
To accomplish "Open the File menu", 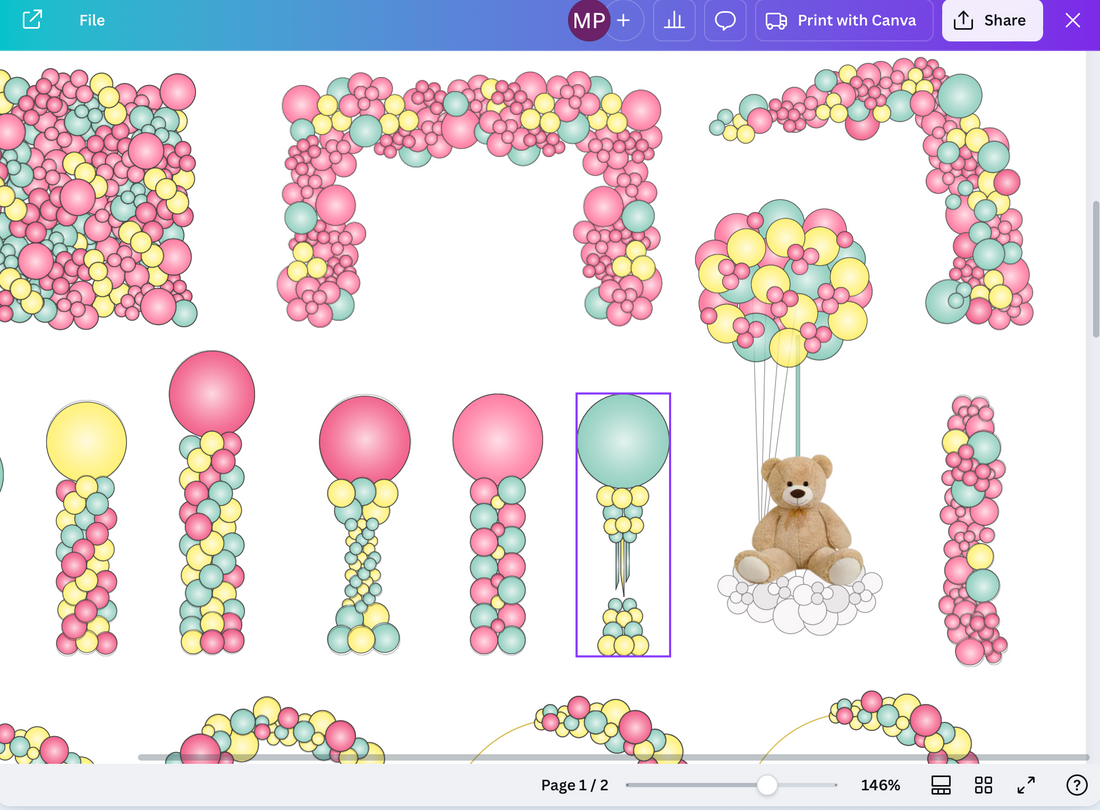I will coord(91,20).
